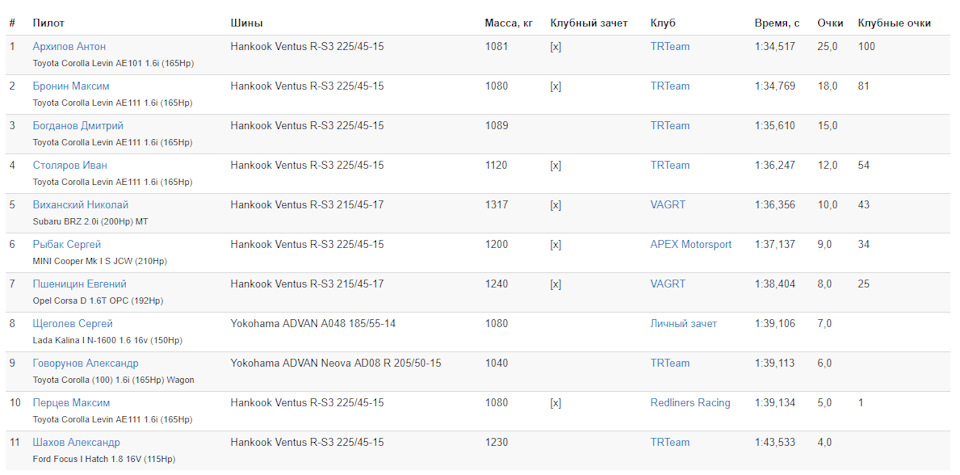The image size is (960, 475).
Task: Open TRTeam club link in first row
Action: point(670,47)
